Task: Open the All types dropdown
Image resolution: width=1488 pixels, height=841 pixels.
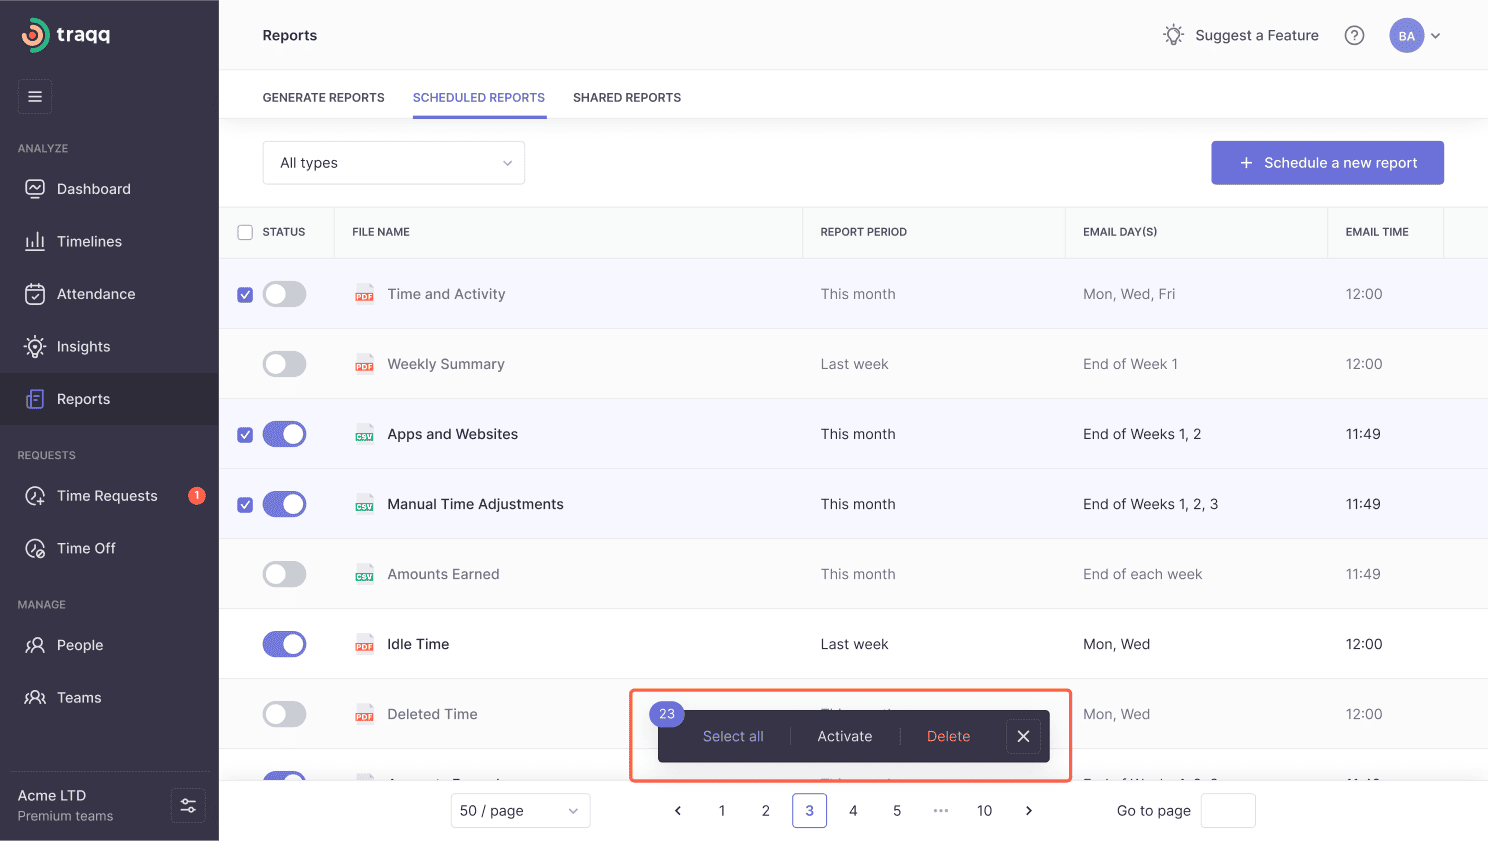Action: [x=394, y=163]
